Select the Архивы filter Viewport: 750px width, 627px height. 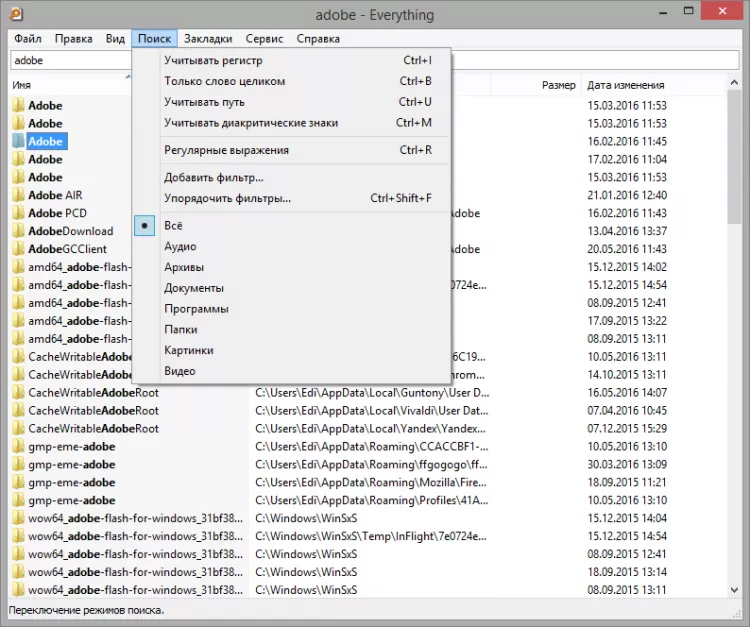tap(292, 267)
